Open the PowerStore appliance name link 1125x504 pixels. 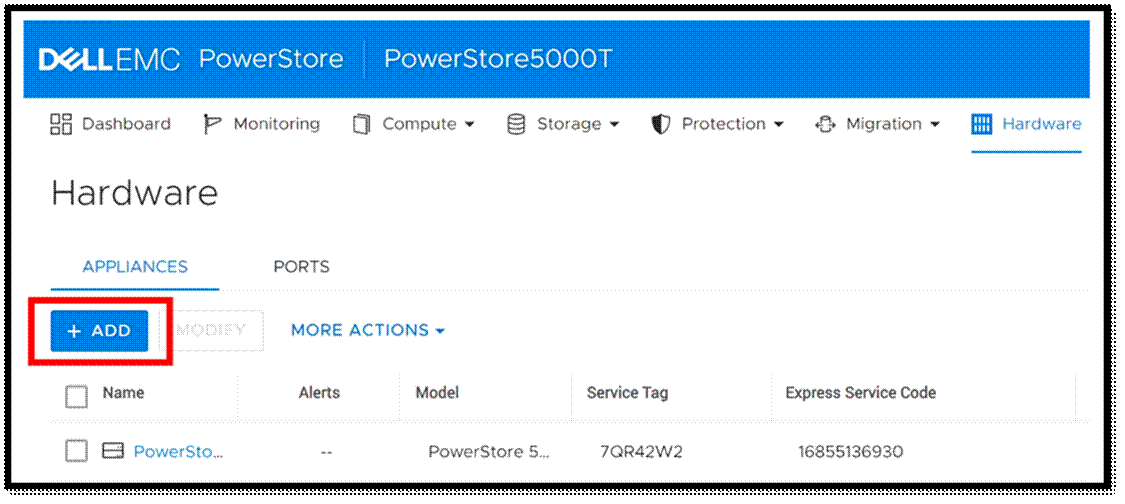pos(178,451)
